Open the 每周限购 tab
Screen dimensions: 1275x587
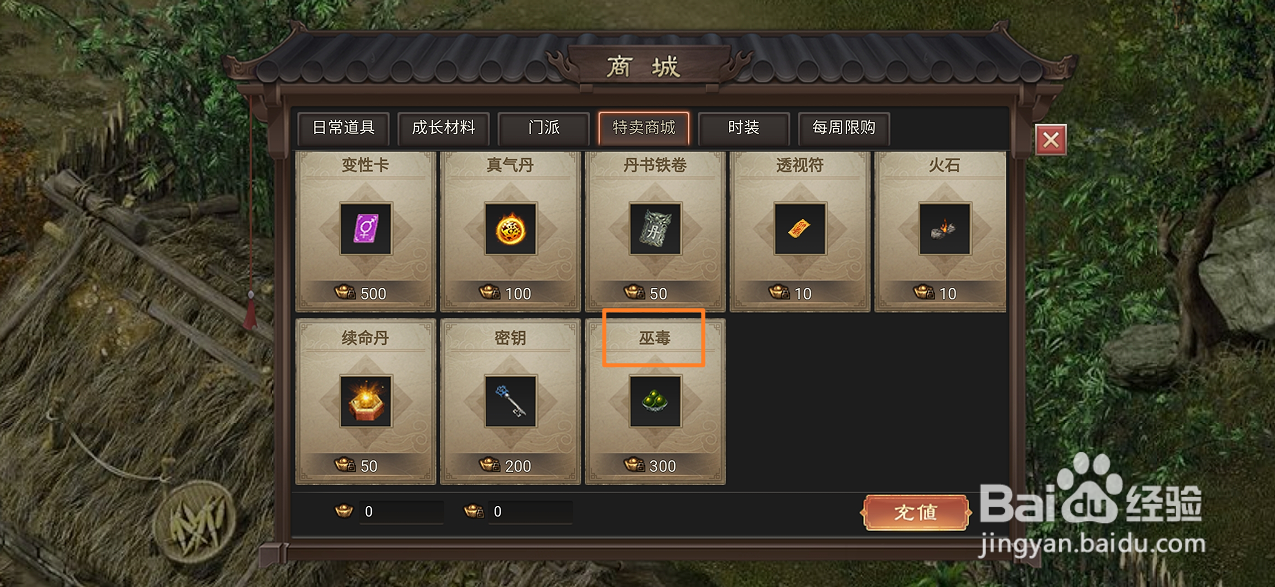pos(843,128)
